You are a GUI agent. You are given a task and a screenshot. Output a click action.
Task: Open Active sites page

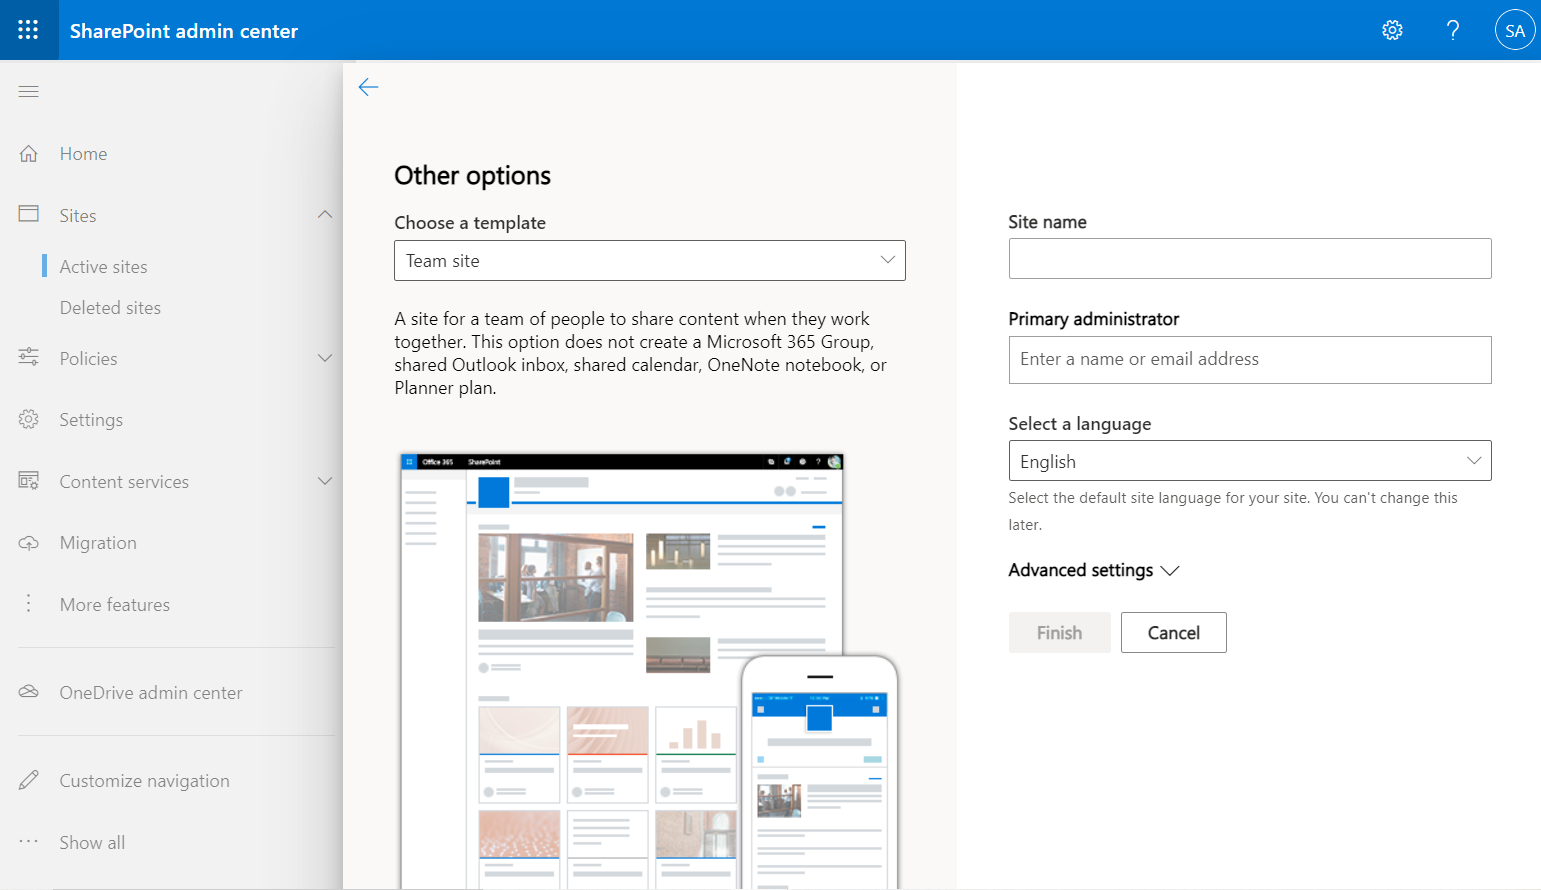(x=103, y=267)
